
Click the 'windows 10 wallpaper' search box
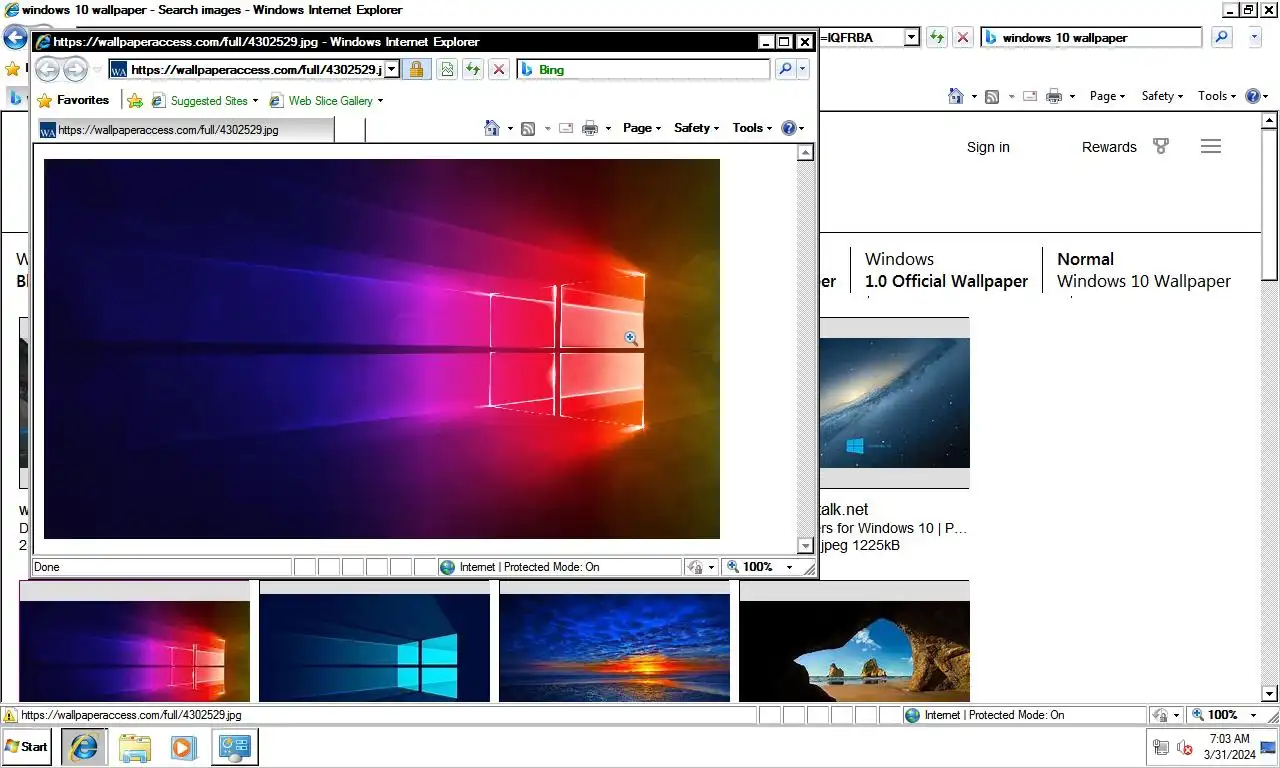(x=1091, y=37)
